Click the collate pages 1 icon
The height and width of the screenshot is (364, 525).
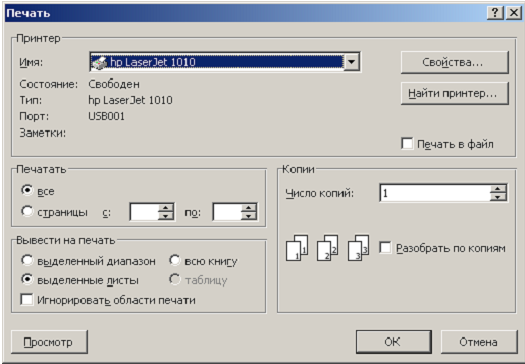[x=297, y=248]
